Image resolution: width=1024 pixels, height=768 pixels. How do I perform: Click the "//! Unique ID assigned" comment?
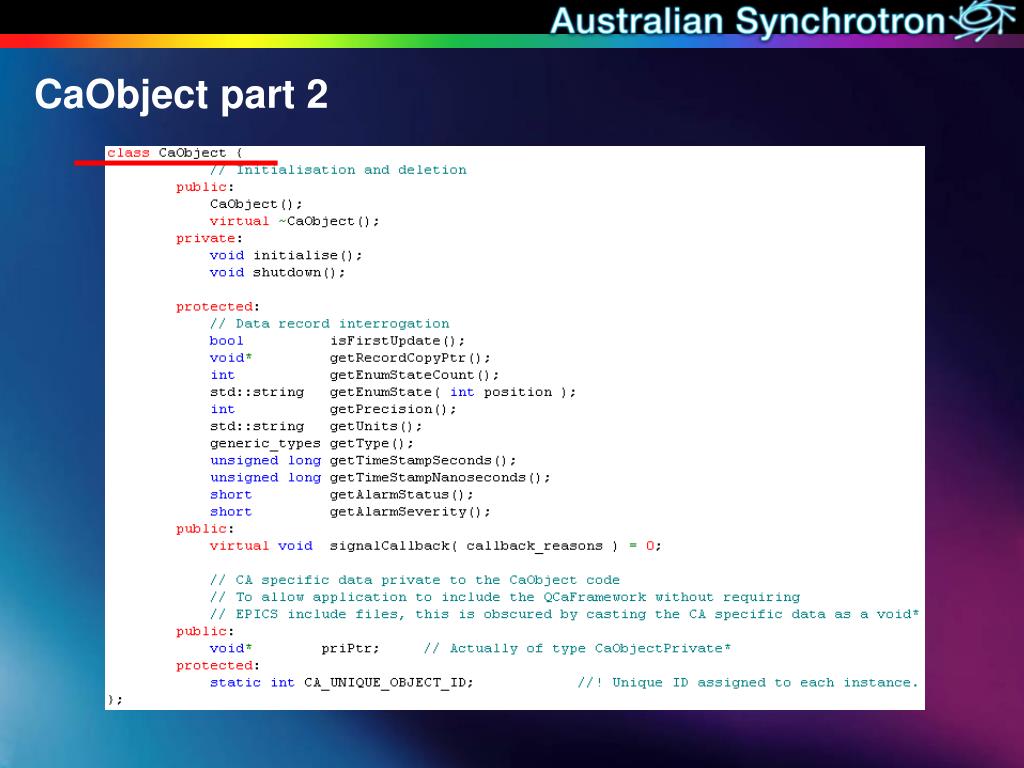[748, 682]
